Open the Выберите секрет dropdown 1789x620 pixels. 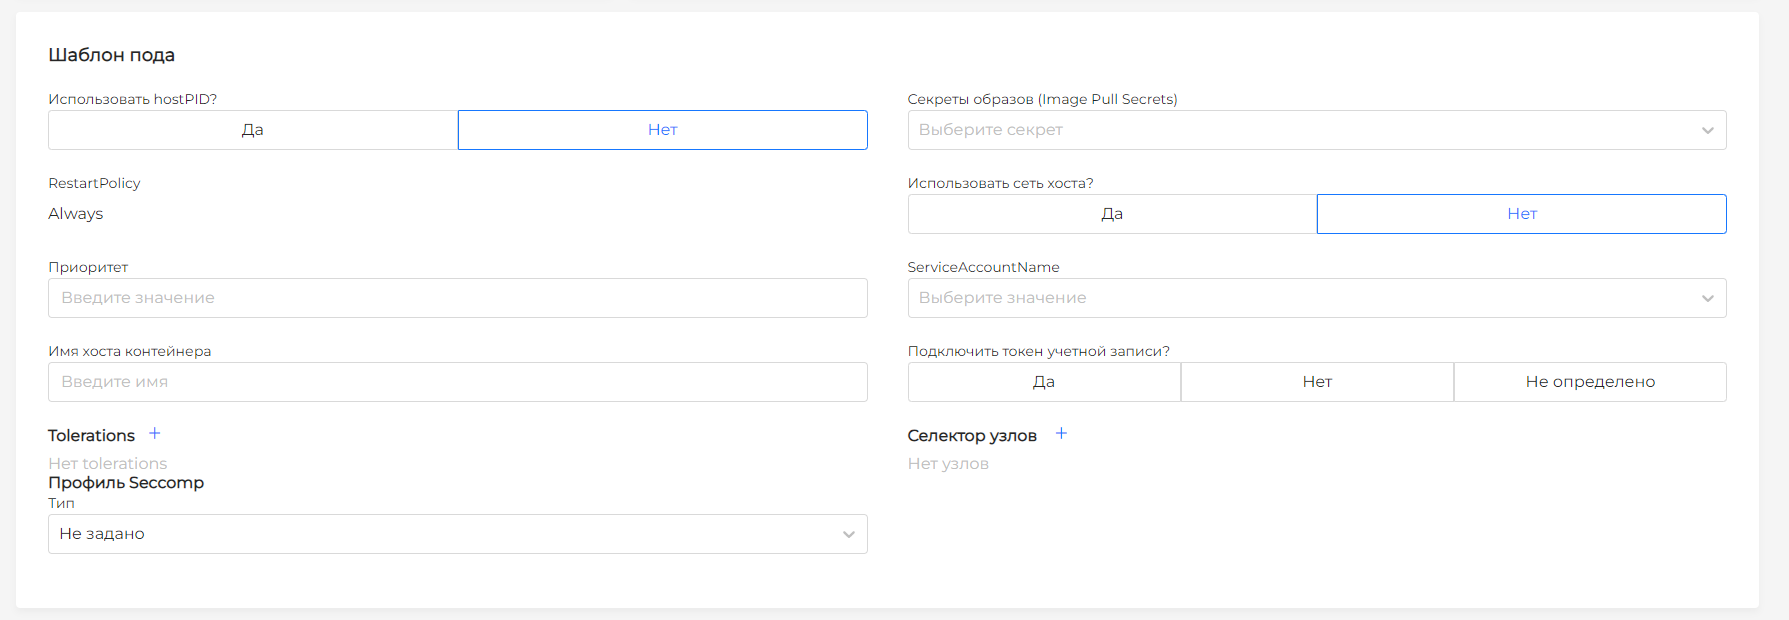(1300, 130)
